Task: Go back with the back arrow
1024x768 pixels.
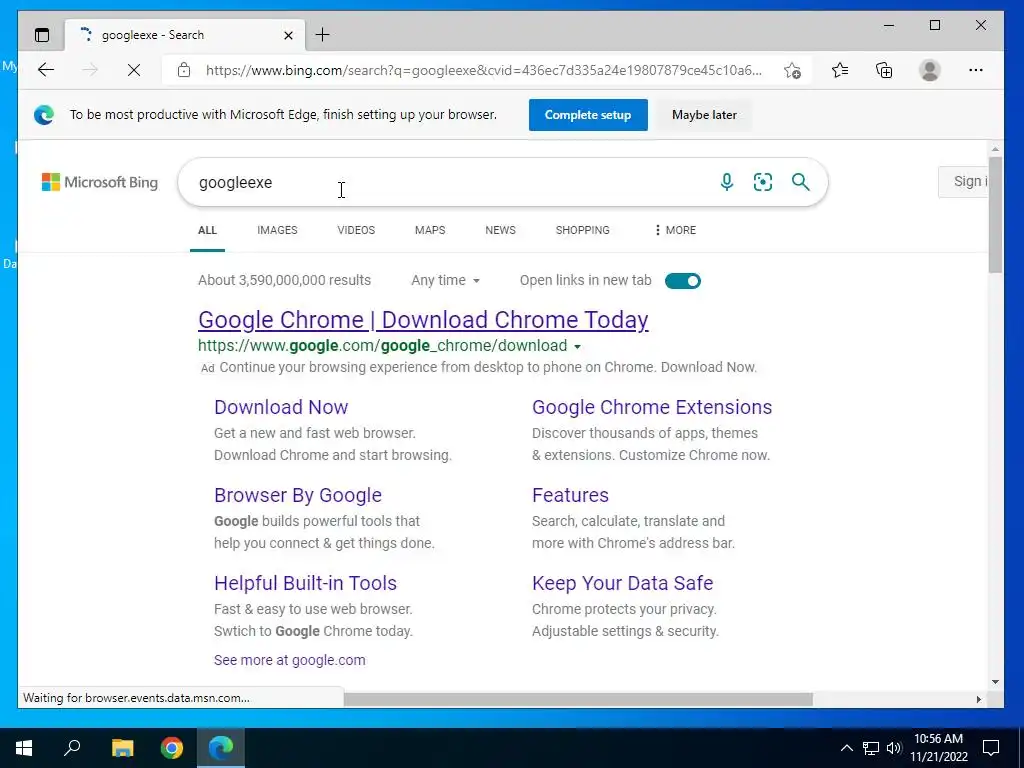Action: tap(46, 70)
